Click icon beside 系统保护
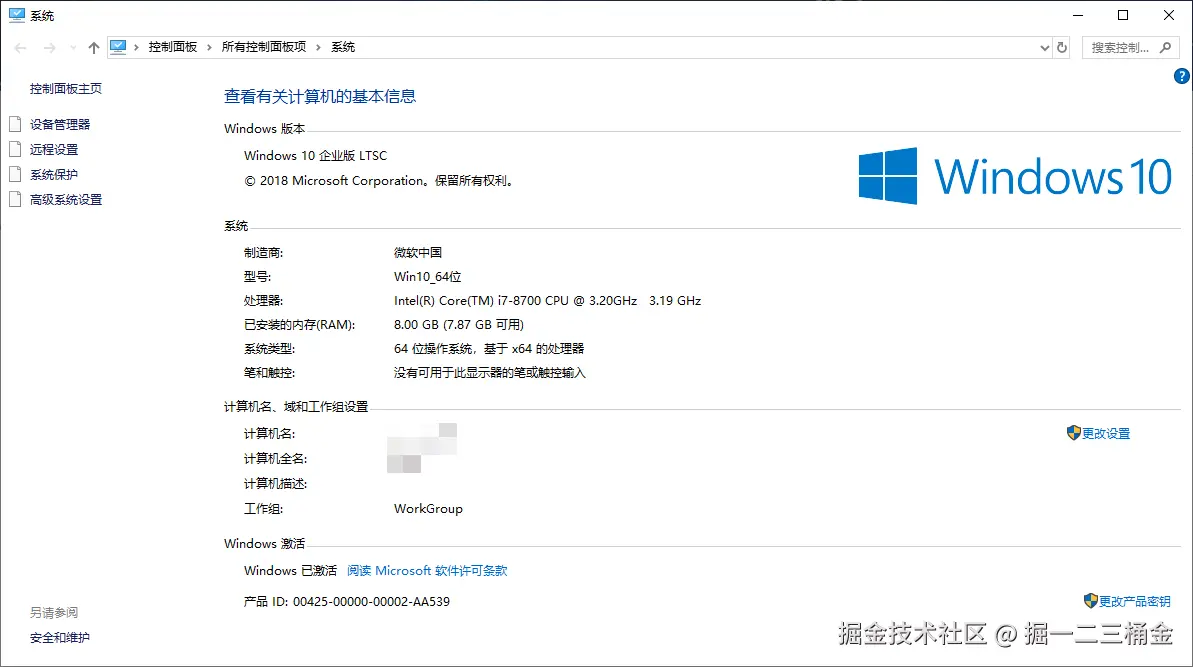 click(15, 174)
